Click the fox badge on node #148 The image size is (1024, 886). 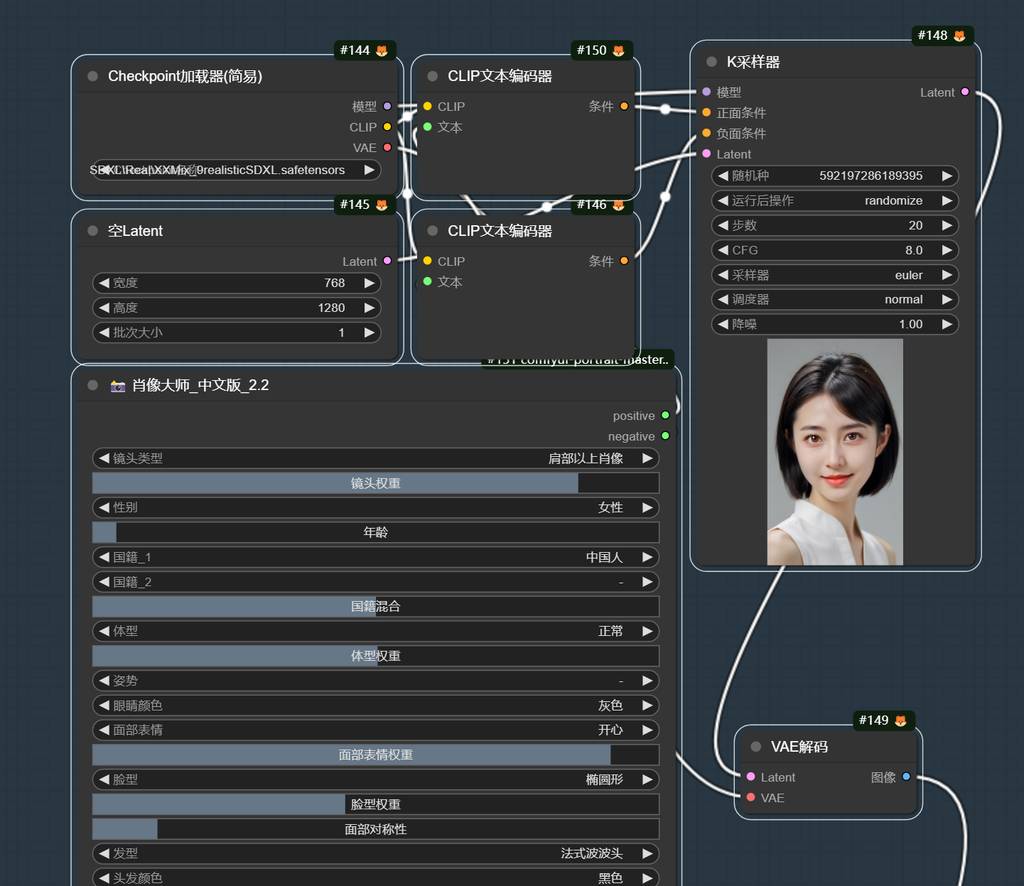click(959, 36)
